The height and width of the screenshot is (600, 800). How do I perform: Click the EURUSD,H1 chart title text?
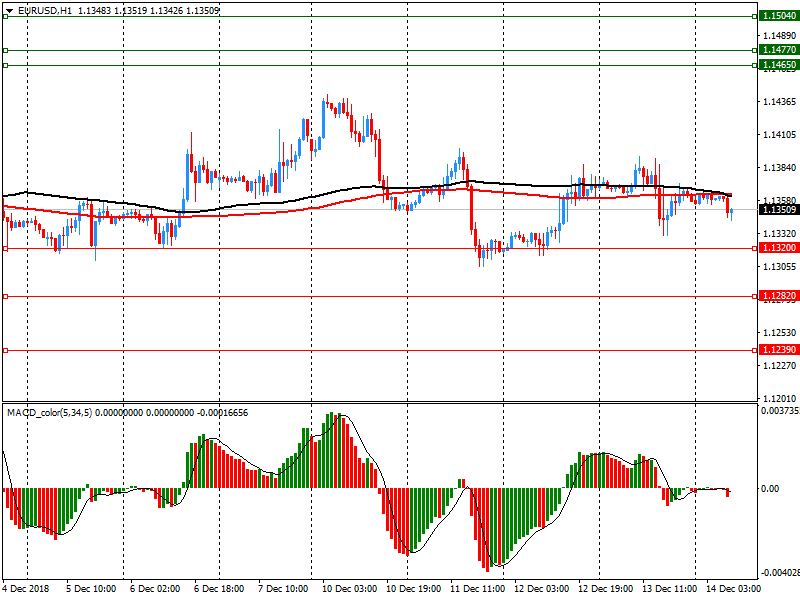[45, 10]
